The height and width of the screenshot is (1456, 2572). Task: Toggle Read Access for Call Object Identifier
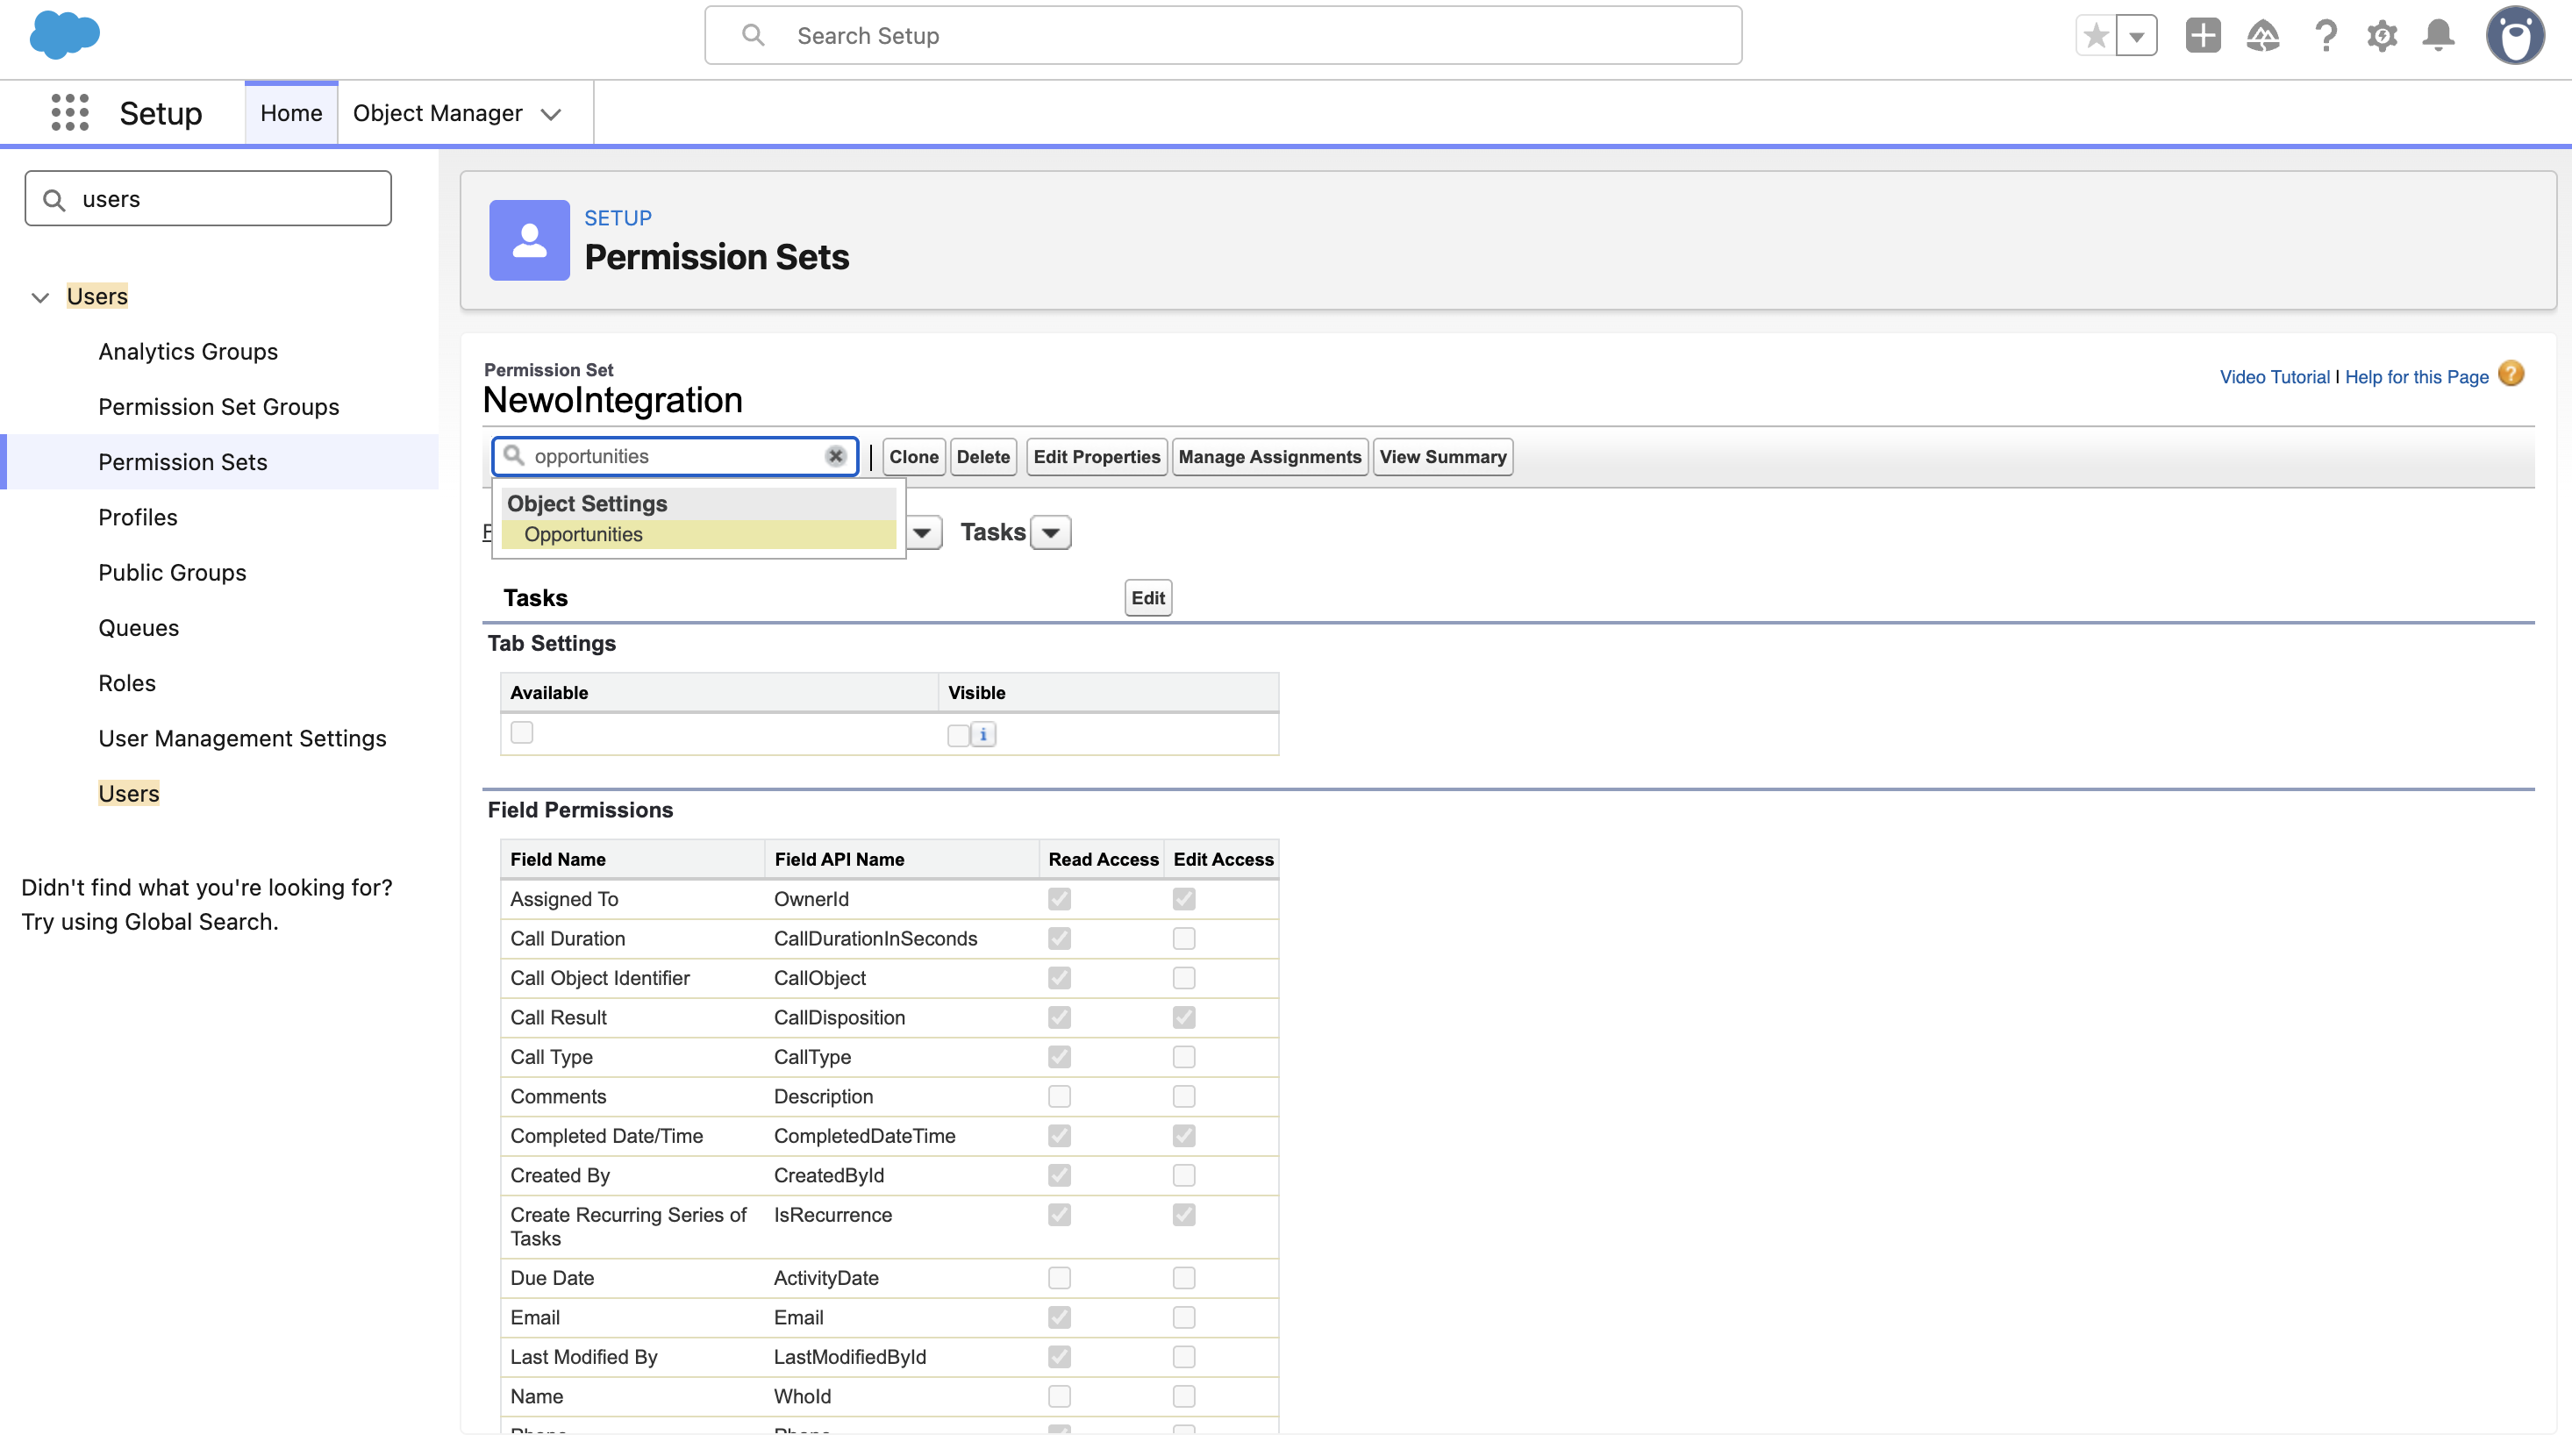(1059, 978)
